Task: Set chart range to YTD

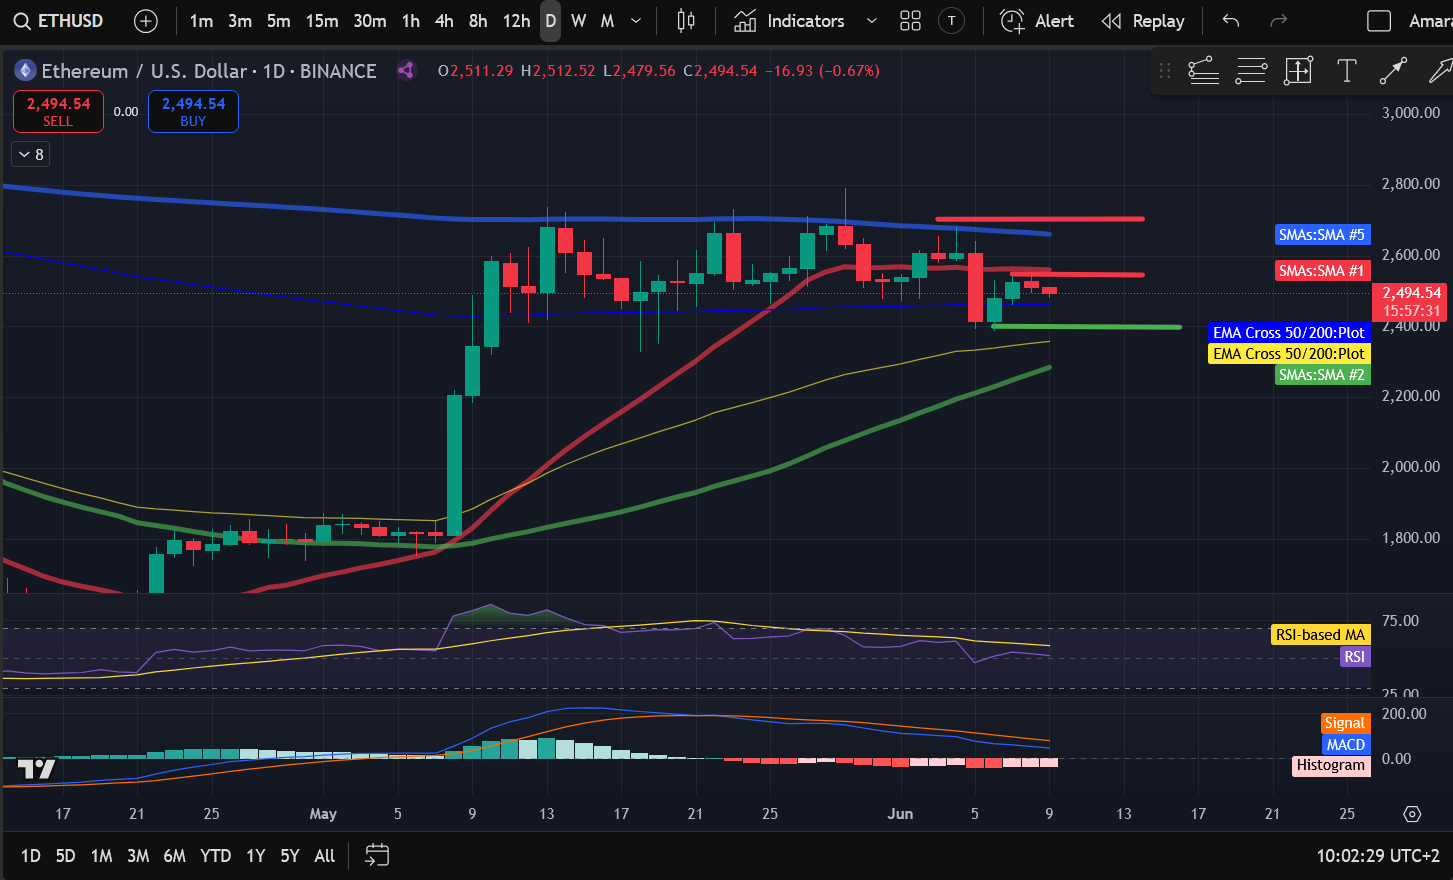Action: click(x=216, y=855)
